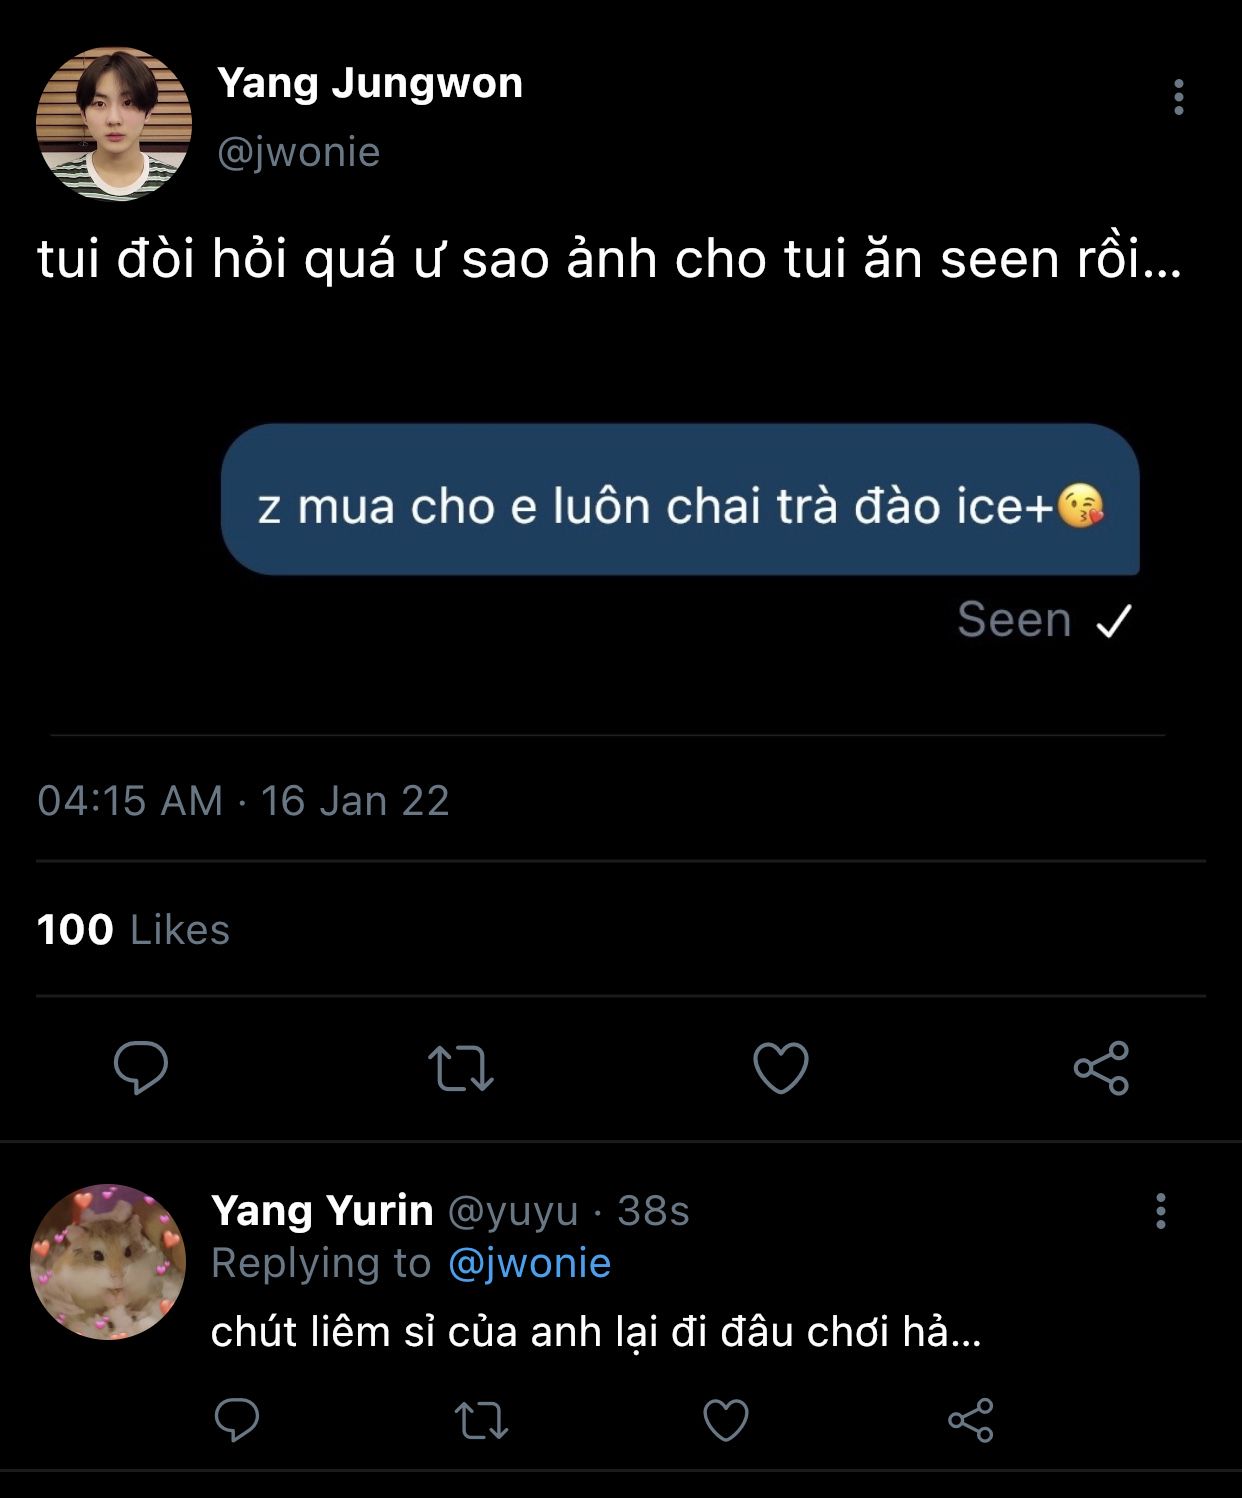
Task: Reply to Yang Yurin's comment
Action: [237, 1419]
